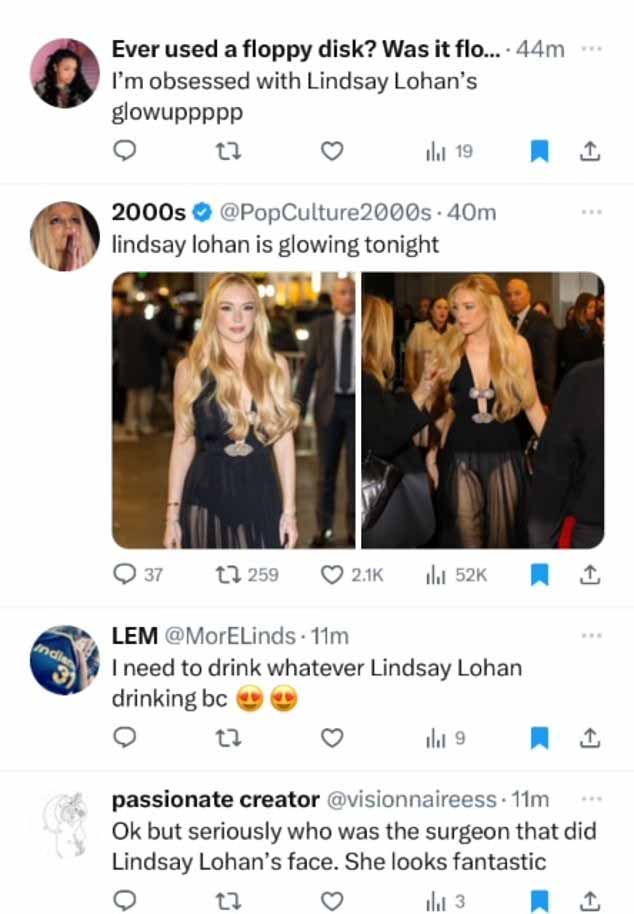Image resolution: width=634 pixels, height=914 pixels.
Task: Open the @visionnaireess profile handle
Action: [411, 799]
